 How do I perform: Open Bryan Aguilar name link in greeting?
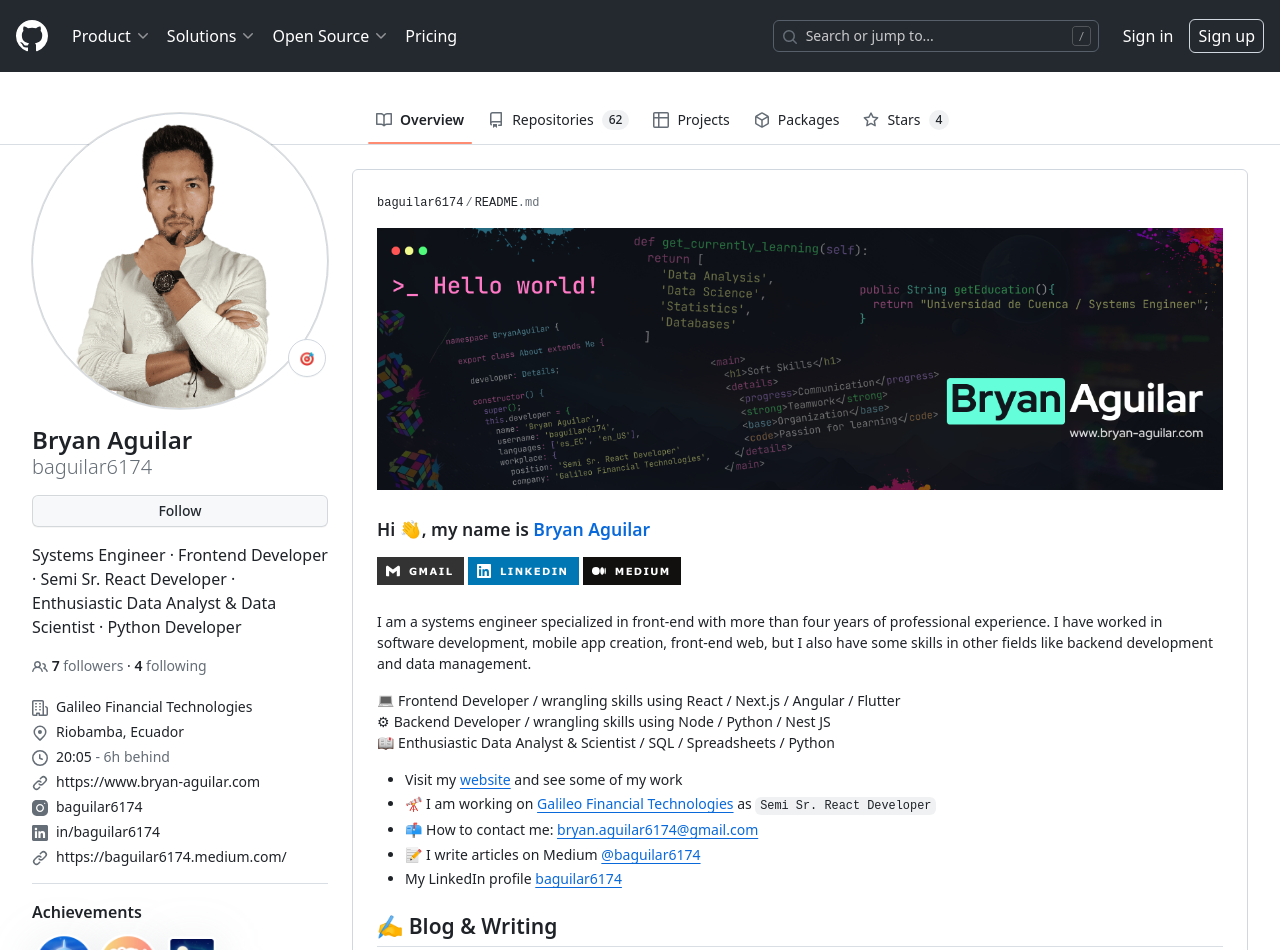(x=591, y=530)
